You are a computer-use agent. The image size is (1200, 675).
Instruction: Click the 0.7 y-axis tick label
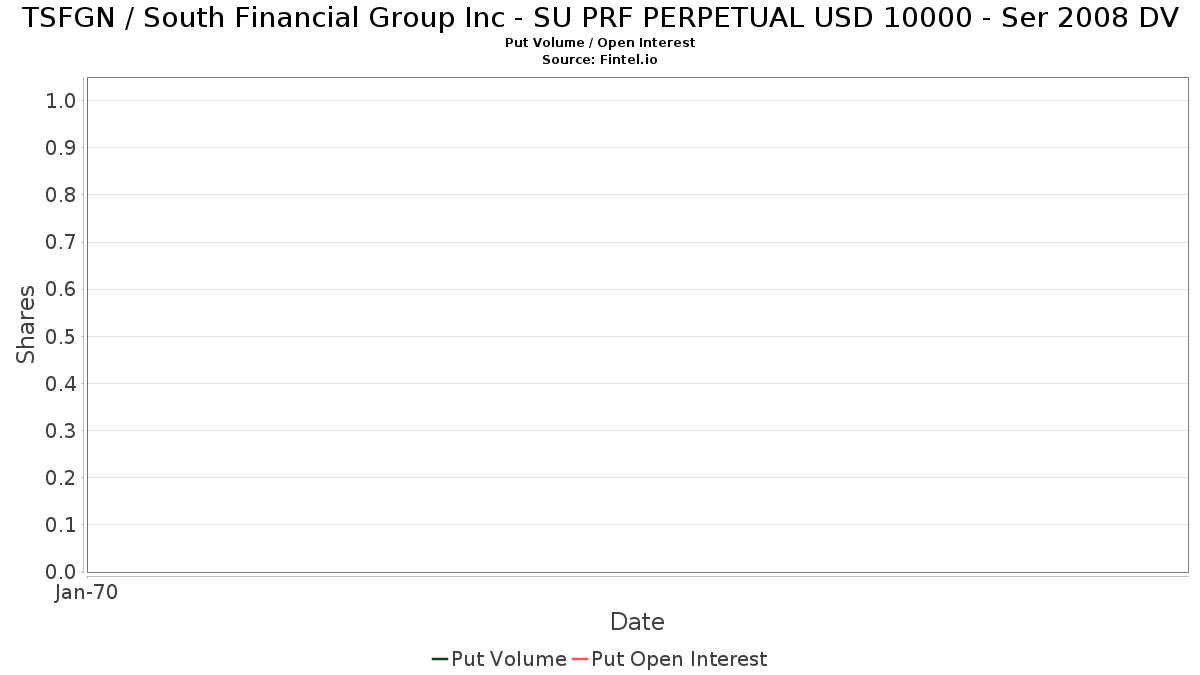[x=61, y=242]
